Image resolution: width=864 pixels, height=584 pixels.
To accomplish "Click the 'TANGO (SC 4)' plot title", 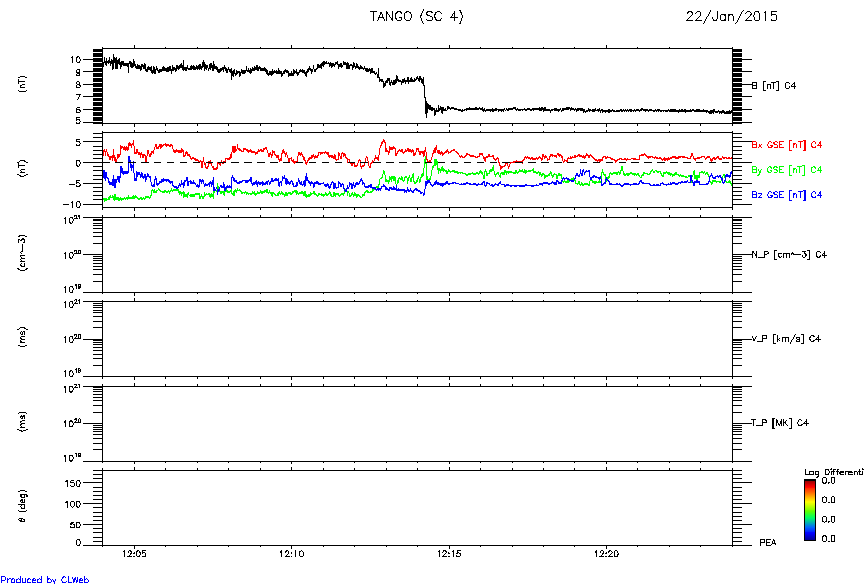I will (x=417, y=17).
